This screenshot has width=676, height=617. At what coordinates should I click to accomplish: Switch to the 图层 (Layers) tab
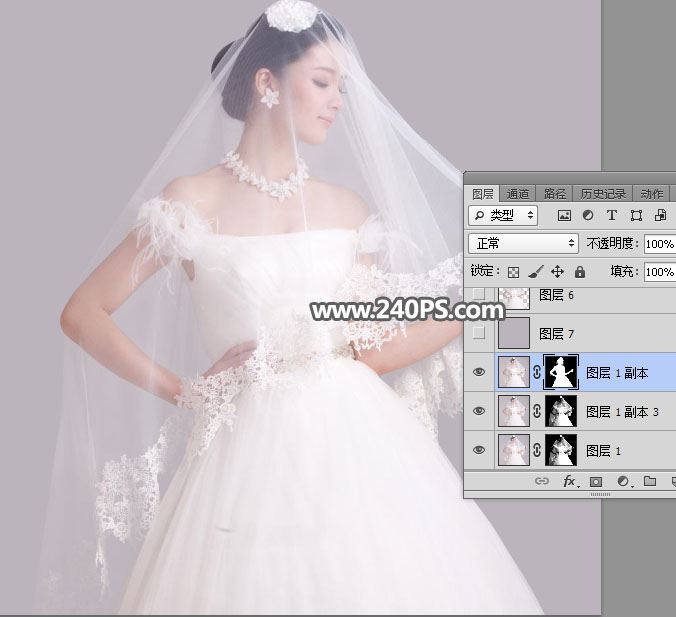(482, 194)
